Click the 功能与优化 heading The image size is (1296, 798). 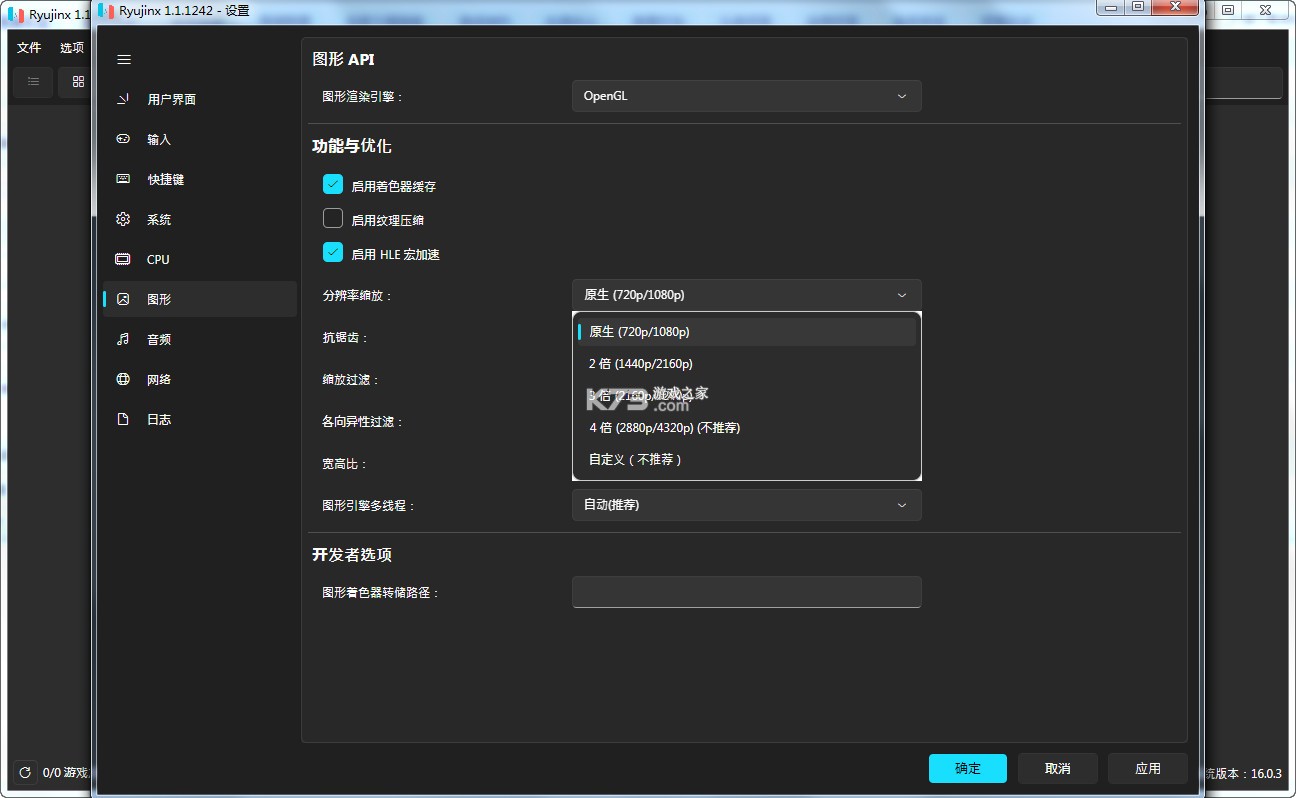coord(352,146)
